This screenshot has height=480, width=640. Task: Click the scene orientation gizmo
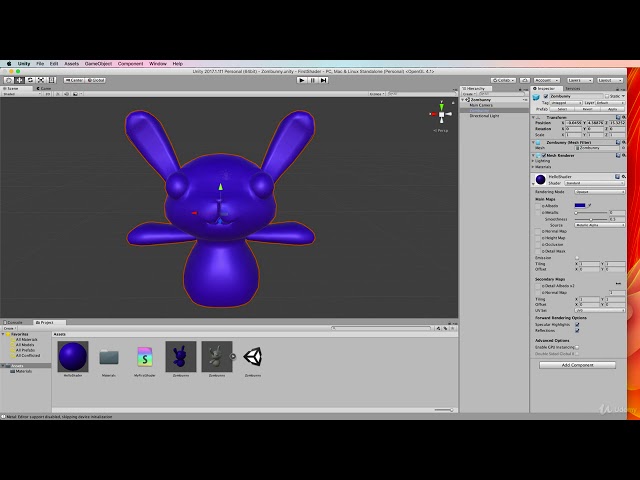441,115
